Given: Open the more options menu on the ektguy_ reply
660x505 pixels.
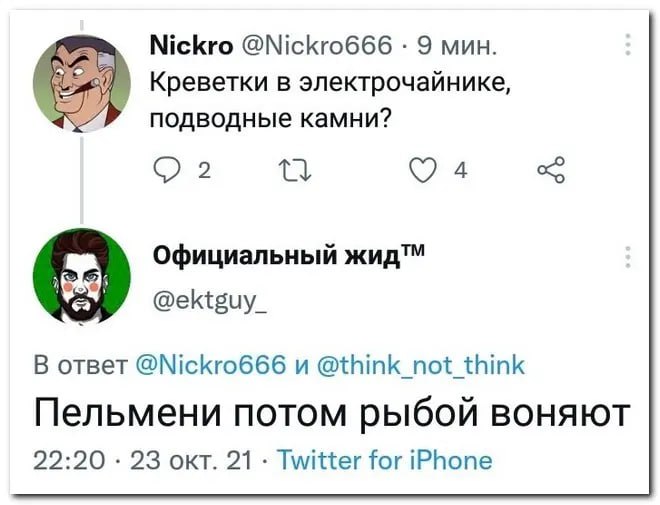Looking at the screenshot, I should tap(627, 257).
